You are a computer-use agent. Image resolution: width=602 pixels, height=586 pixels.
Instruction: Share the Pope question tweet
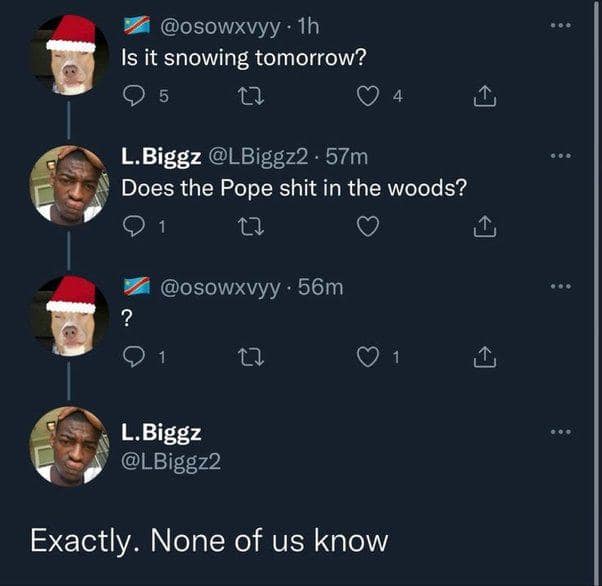482,228
